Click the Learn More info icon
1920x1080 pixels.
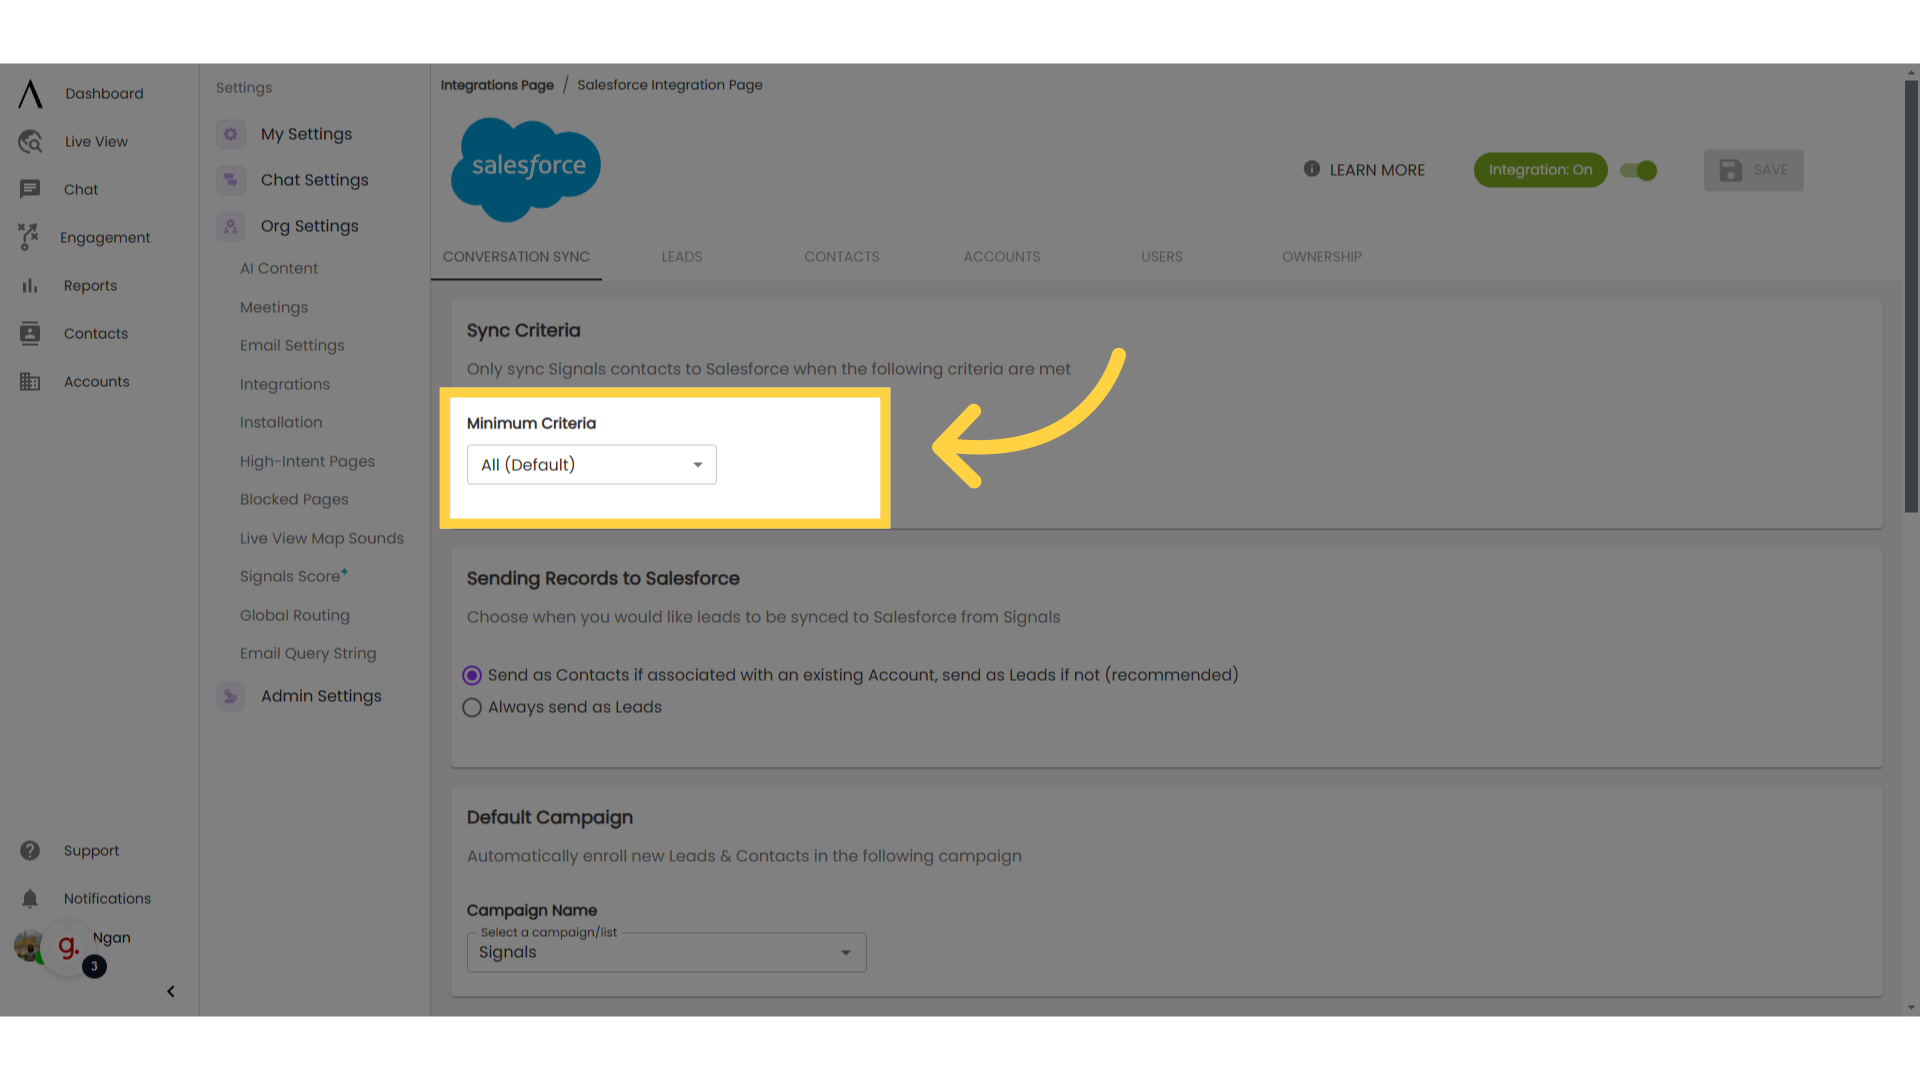pyautogui.click(x=1312, y=169)
